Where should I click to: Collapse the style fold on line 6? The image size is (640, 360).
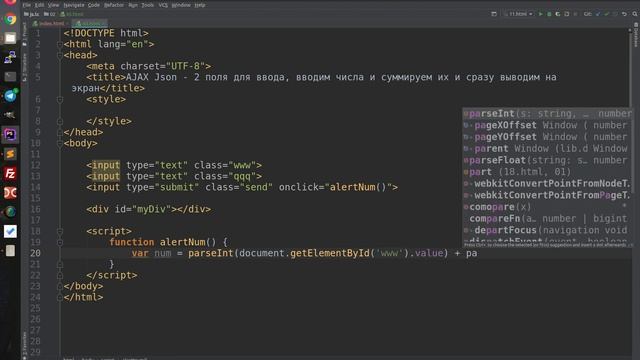coord(60,99)
